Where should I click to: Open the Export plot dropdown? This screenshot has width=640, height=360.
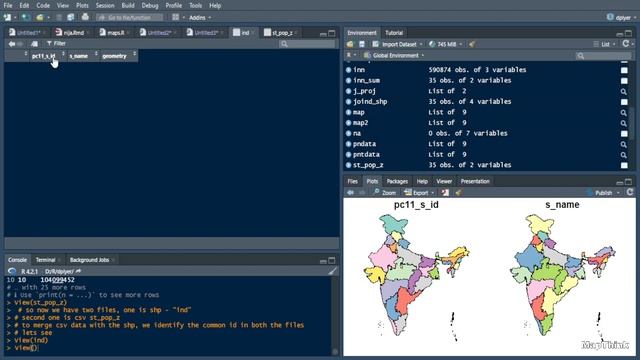tap(419, 193)
